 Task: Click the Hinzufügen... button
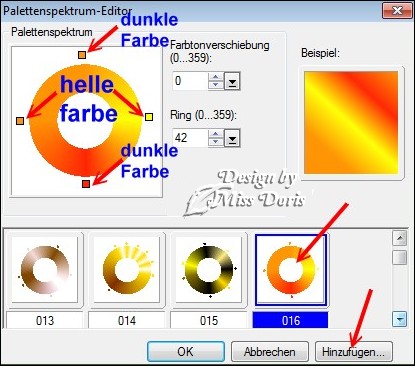(354, 352)
